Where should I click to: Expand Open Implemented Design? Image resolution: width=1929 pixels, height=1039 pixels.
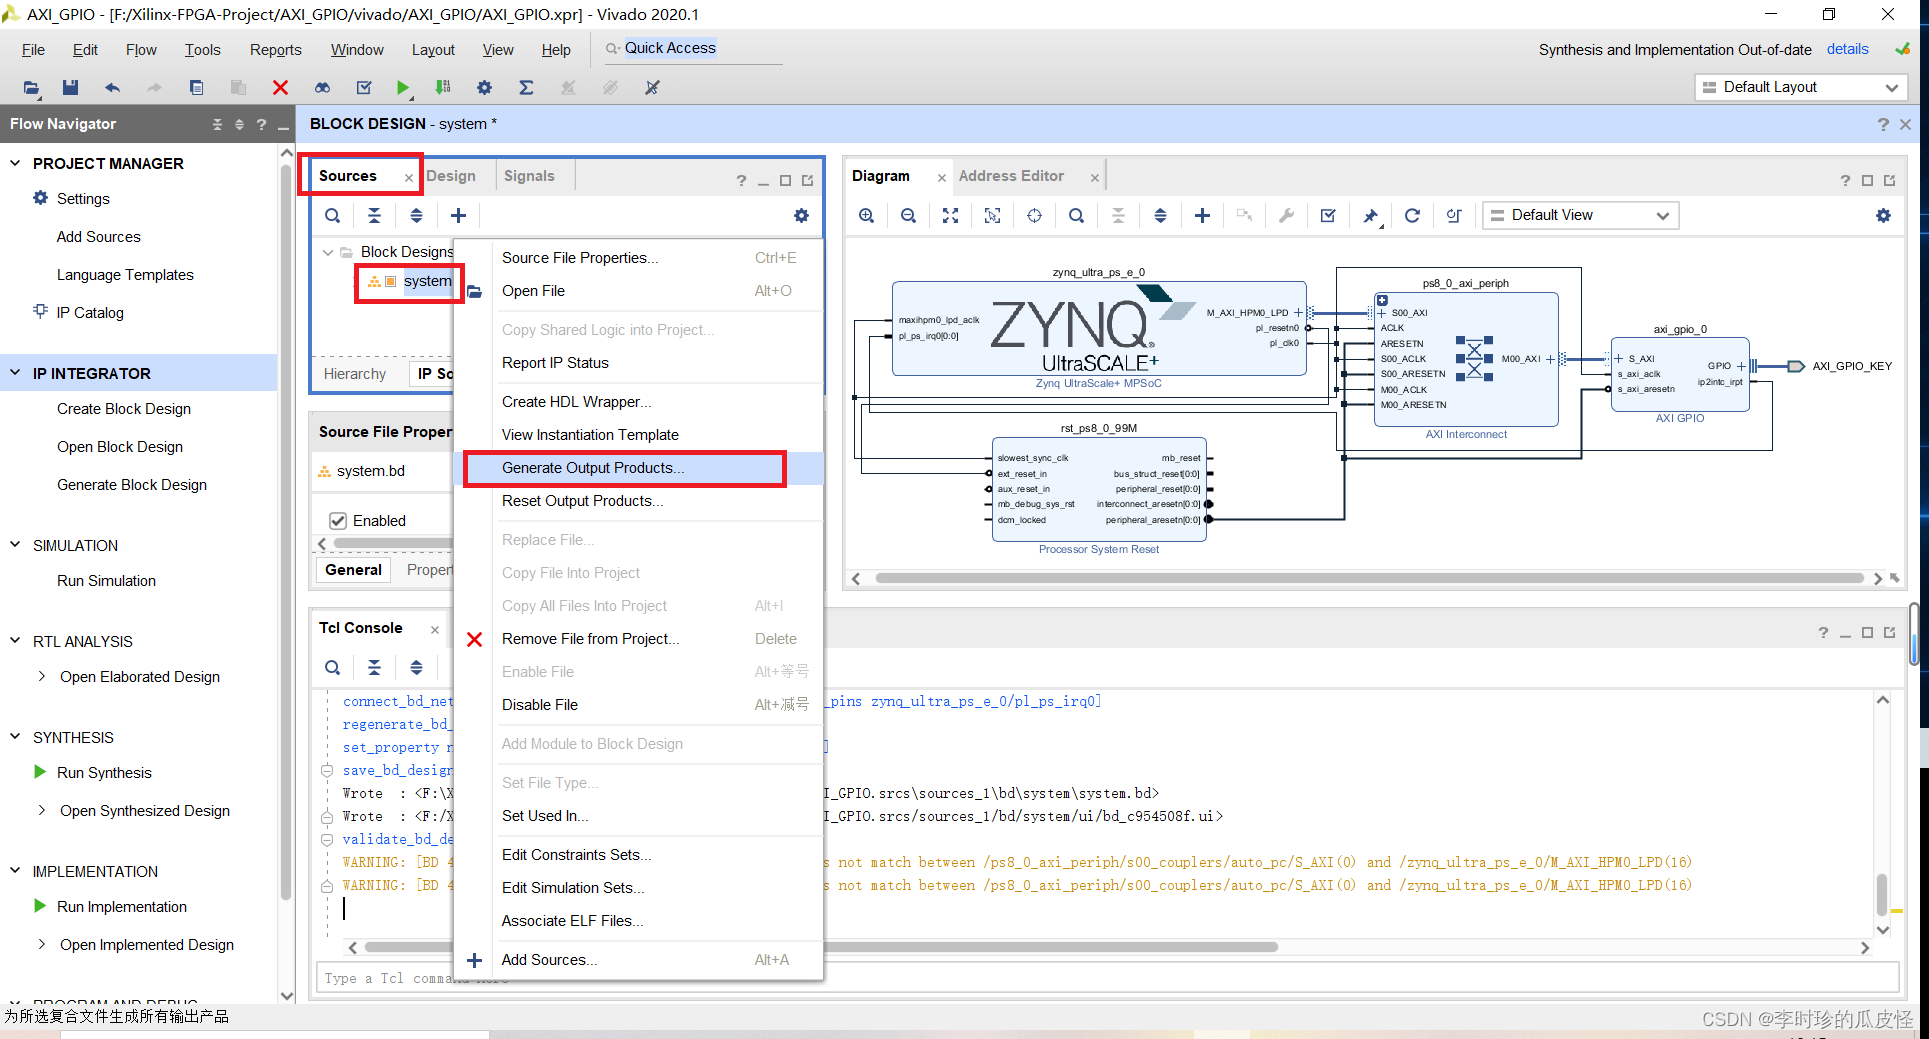pos(41,945)
